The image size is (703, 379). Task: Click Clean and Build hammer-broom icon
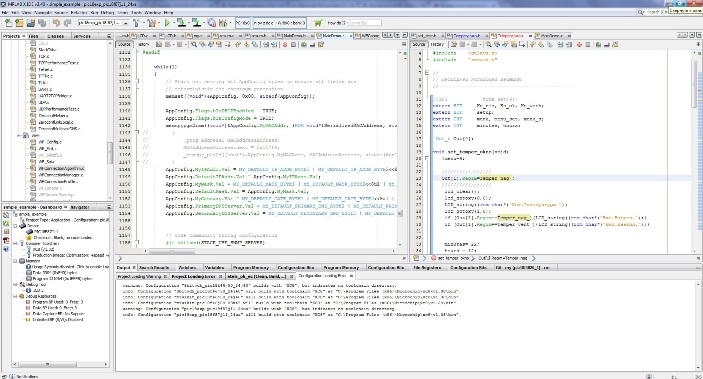[151, 23]
